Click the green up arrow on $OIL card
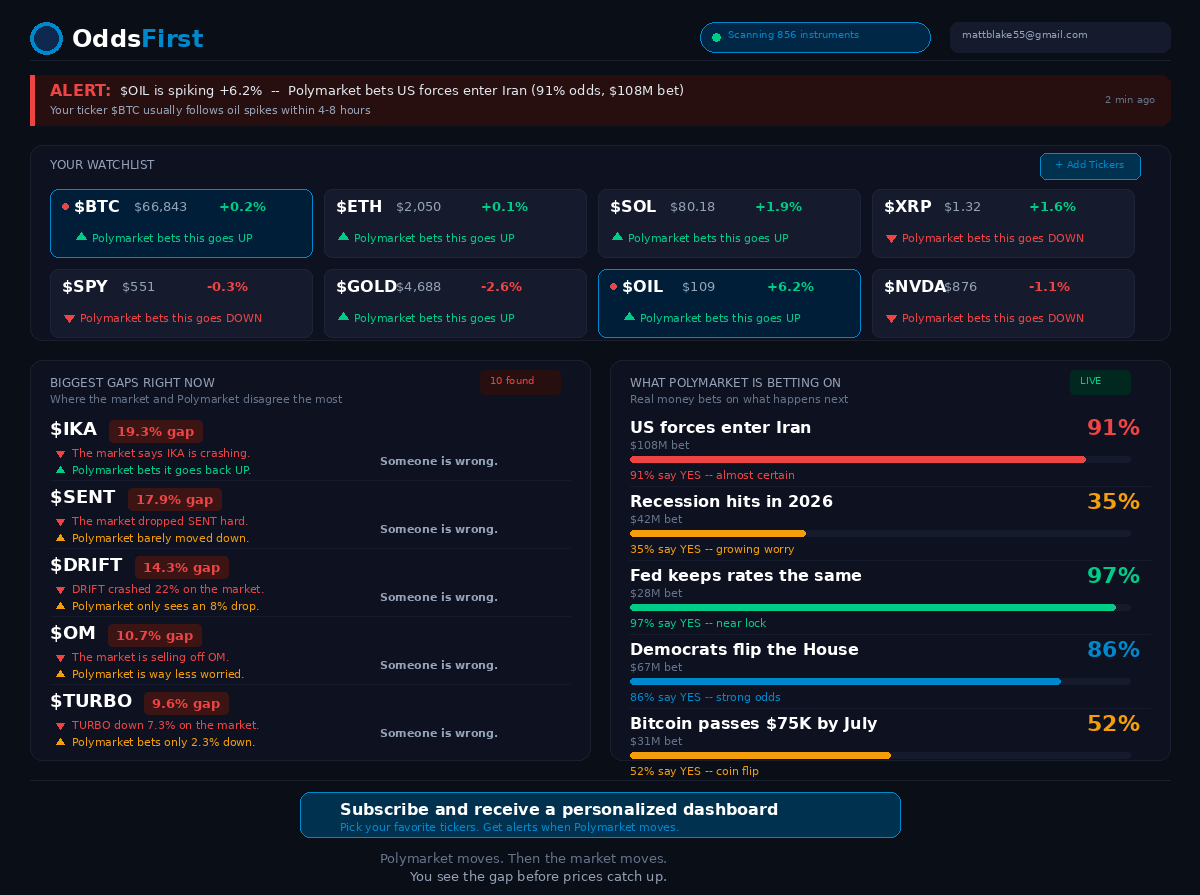1200x895 pixels. pyautogui.click(x=630, y=317)
